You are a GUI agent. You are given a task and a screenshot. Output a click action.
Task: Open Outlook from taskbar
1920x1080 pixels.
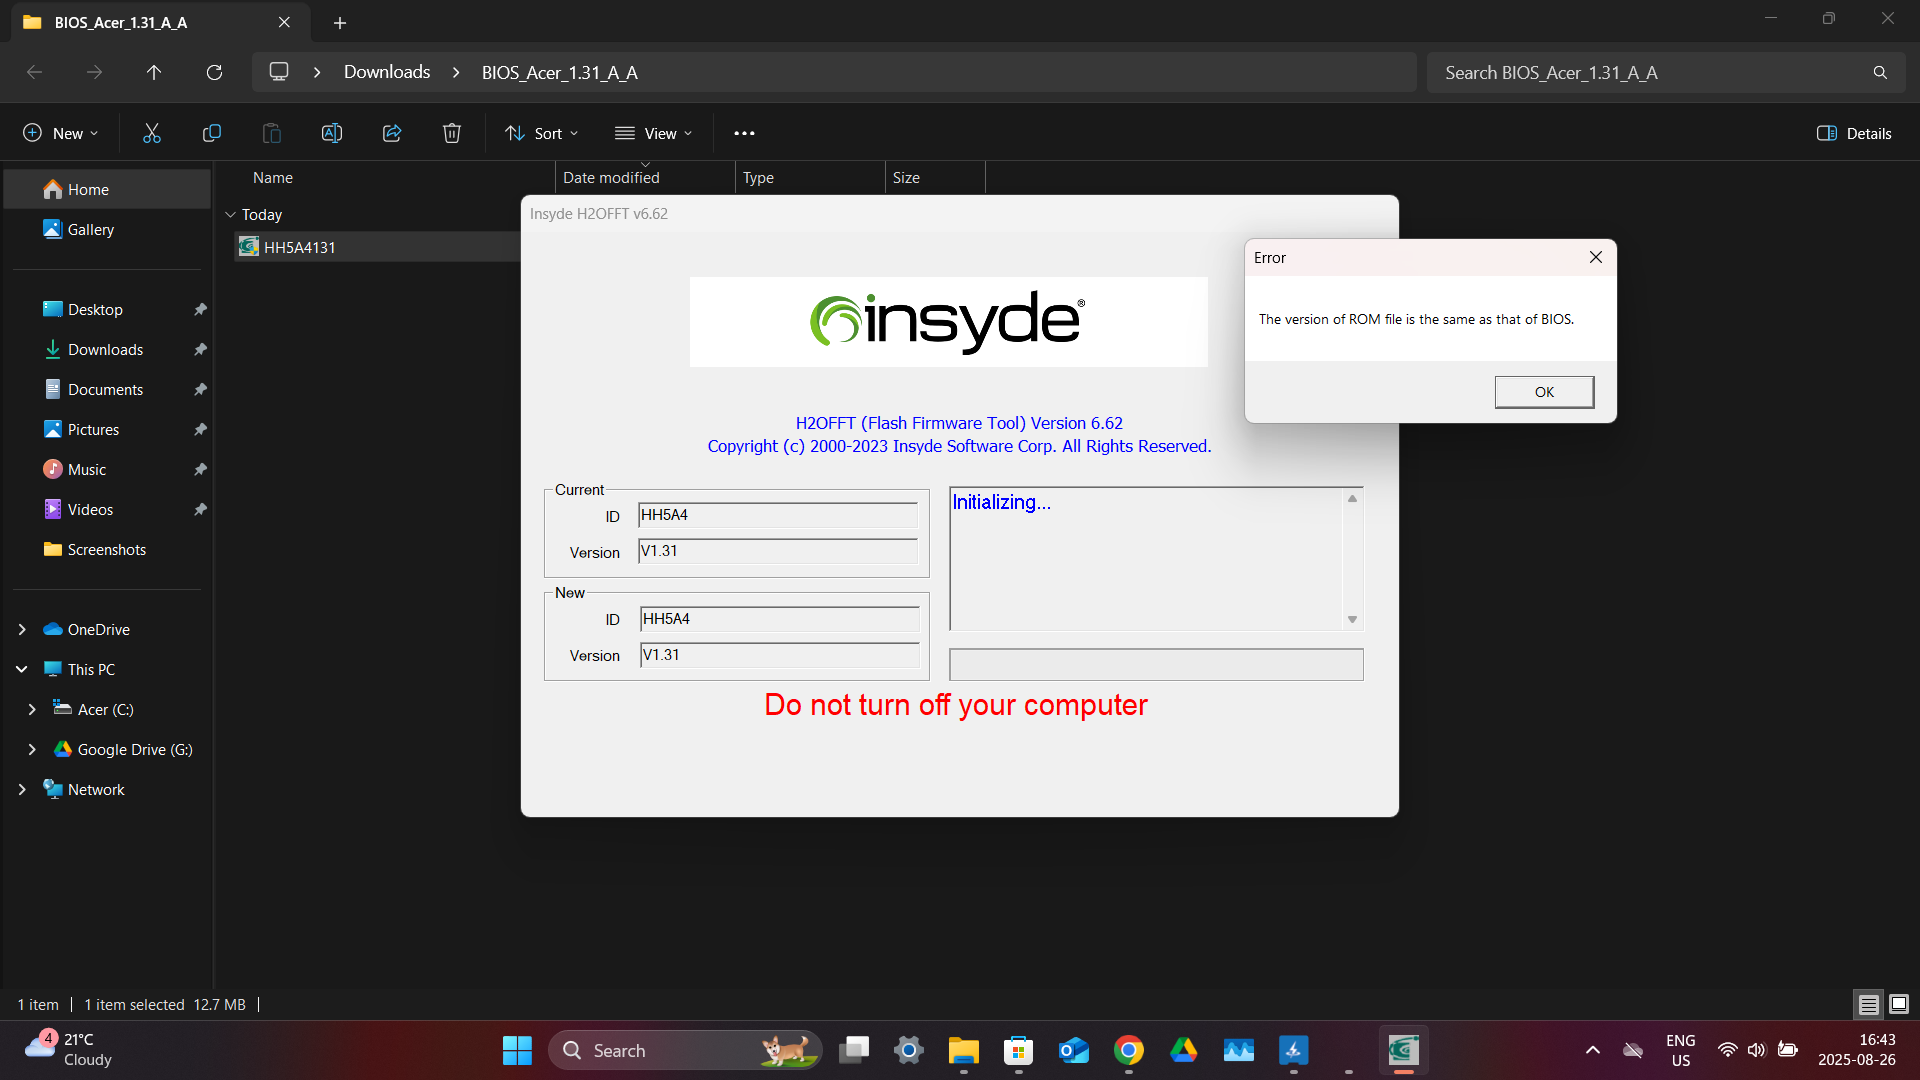click(1074, 1050)
